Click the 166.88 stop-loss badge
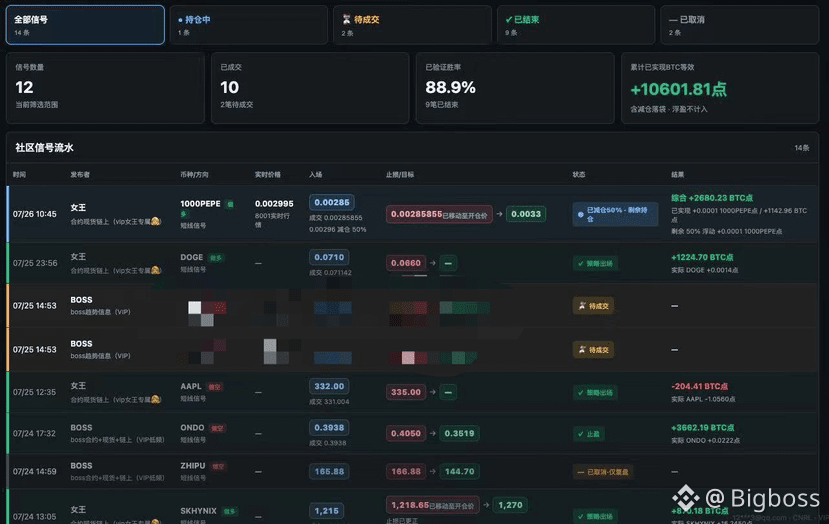Screen dimensions: 829x524 click(406, 471)
